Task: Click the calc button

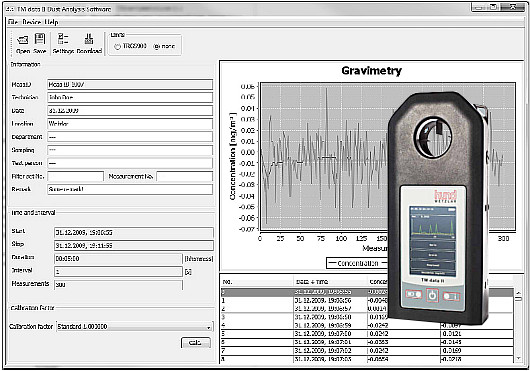Action: click(196, 343)
